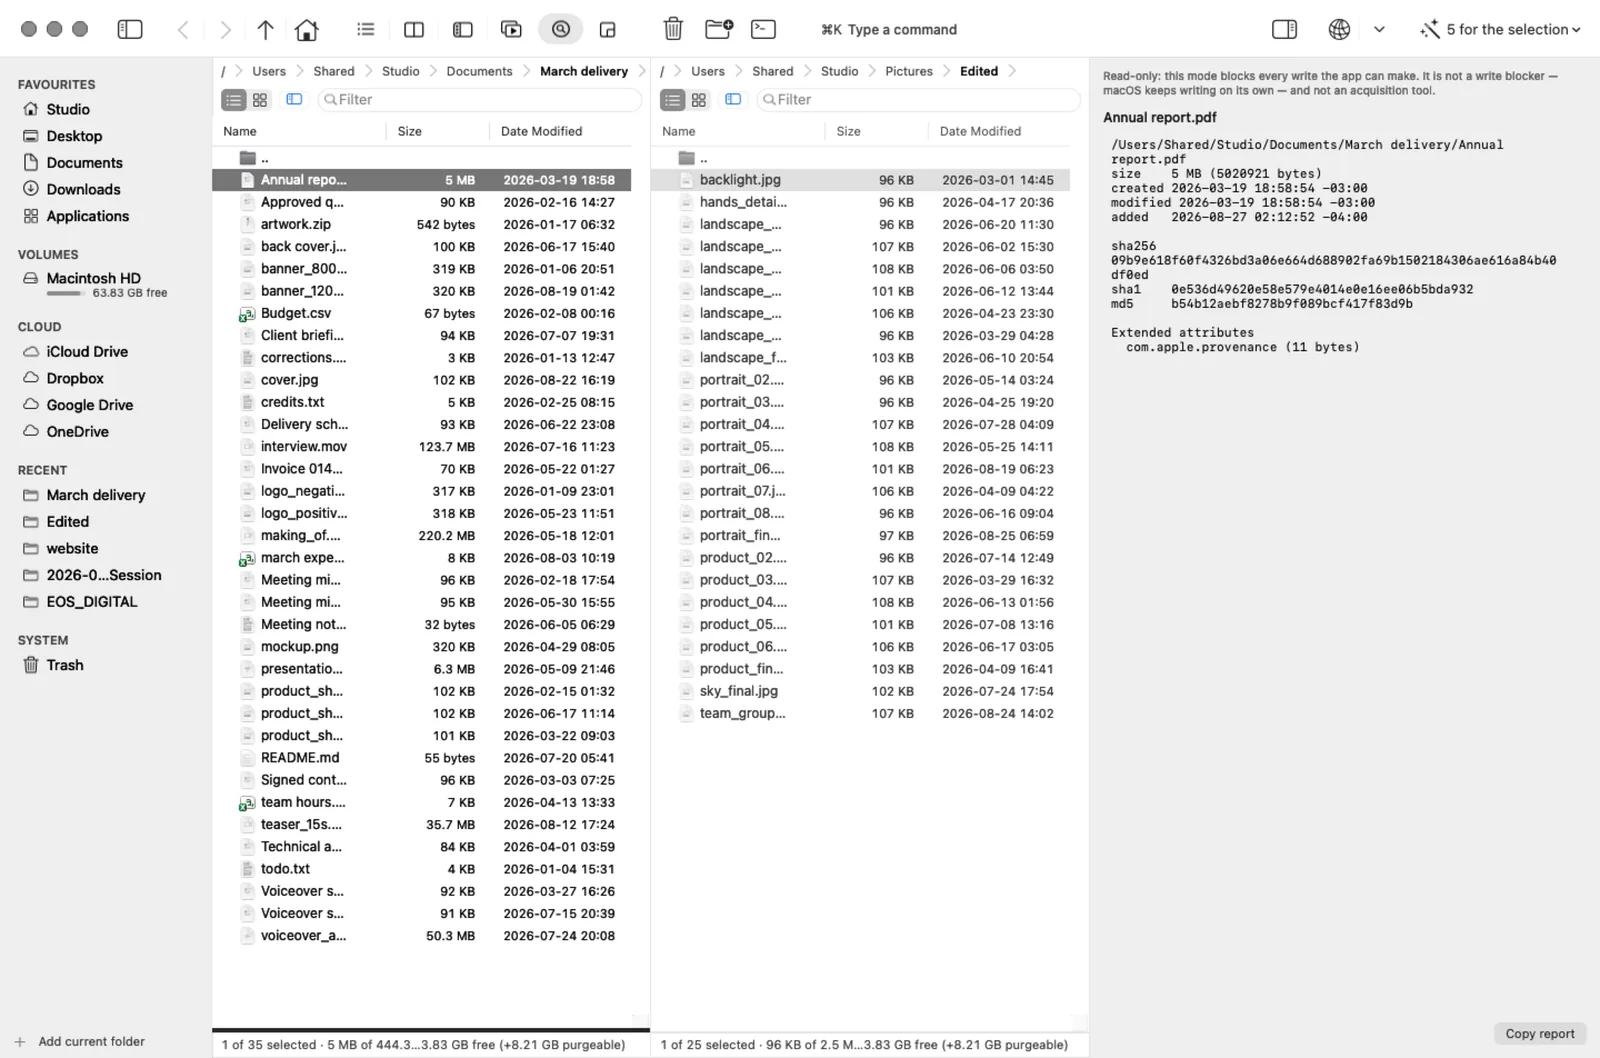
Task: Click Copy report button
Action: point(1539,1034)
